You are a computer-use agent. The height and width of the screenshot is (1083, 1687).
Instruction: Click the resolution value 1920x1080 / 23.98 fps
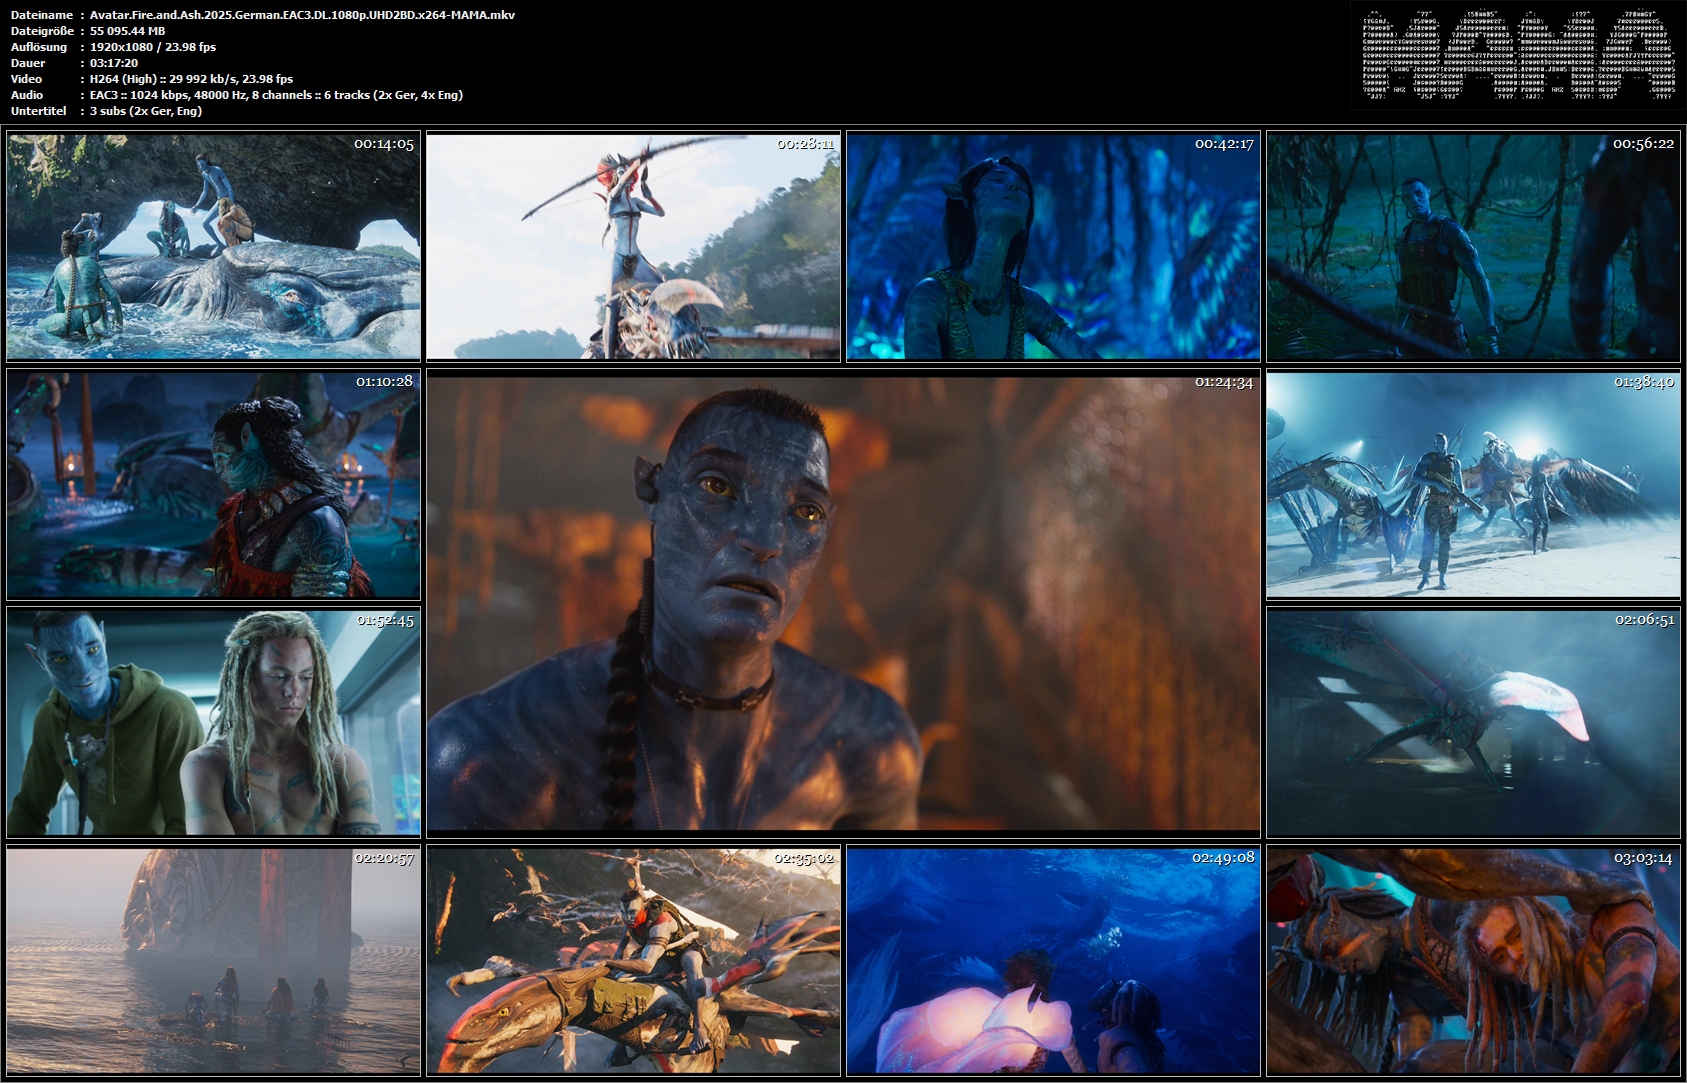(x=153, y=47)
